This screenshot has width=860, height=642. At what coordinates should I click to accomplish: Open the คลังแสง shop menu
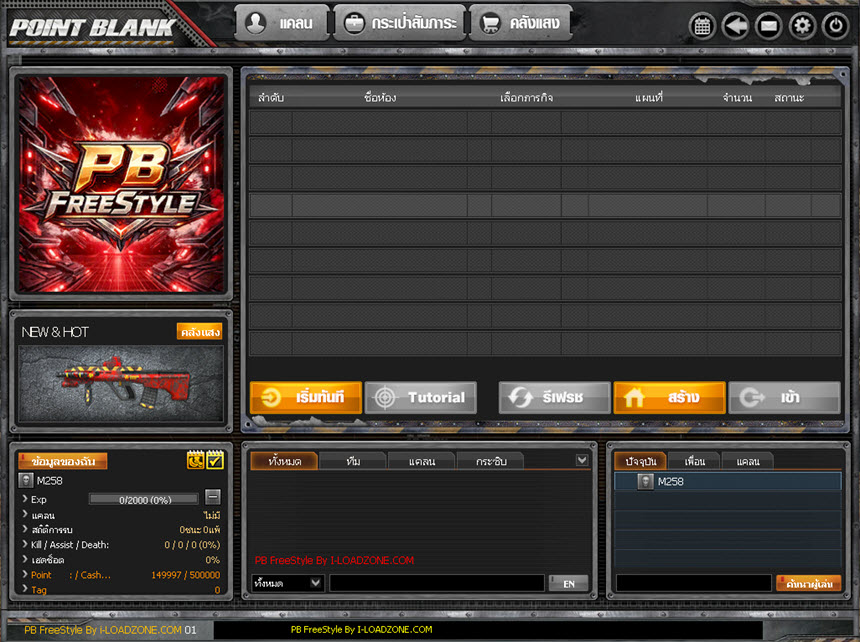point(520,23)
